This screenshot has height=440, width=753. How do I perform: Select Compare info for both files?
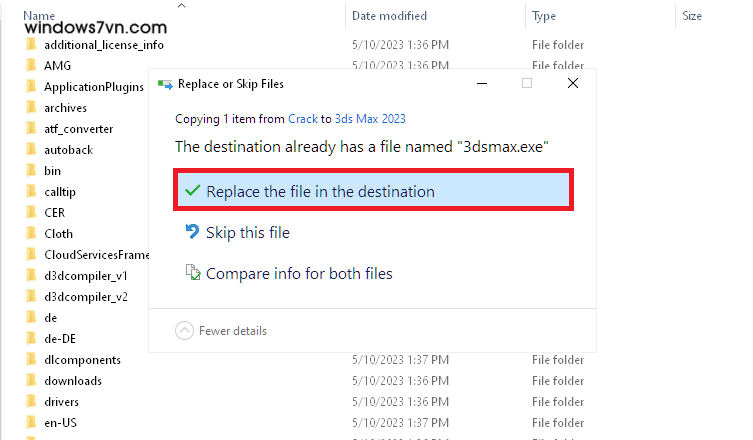tap(299, 273)
